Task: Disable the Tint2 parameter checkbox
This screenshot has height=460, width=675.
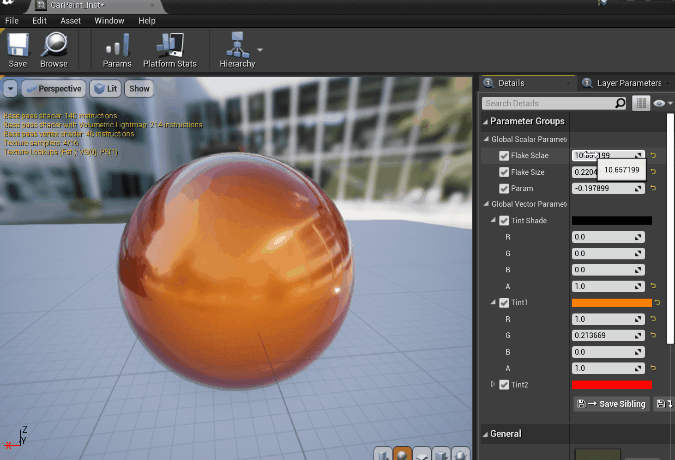Action: (504, 384)
